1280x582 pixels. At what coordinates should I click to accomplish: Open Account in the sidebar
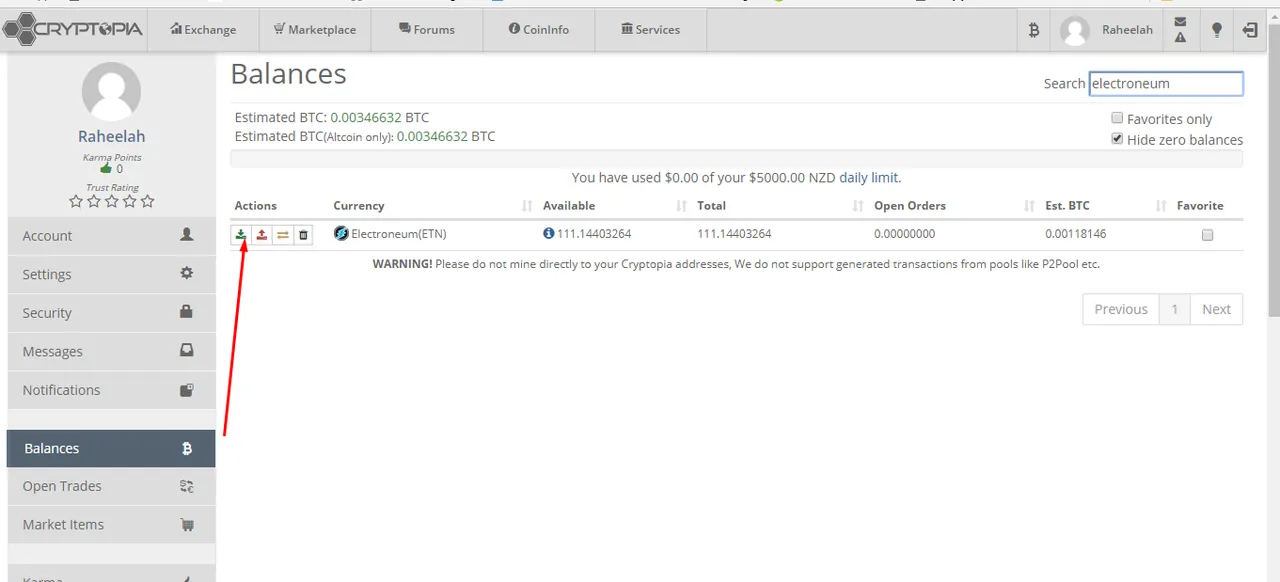[x=111, y=236]
